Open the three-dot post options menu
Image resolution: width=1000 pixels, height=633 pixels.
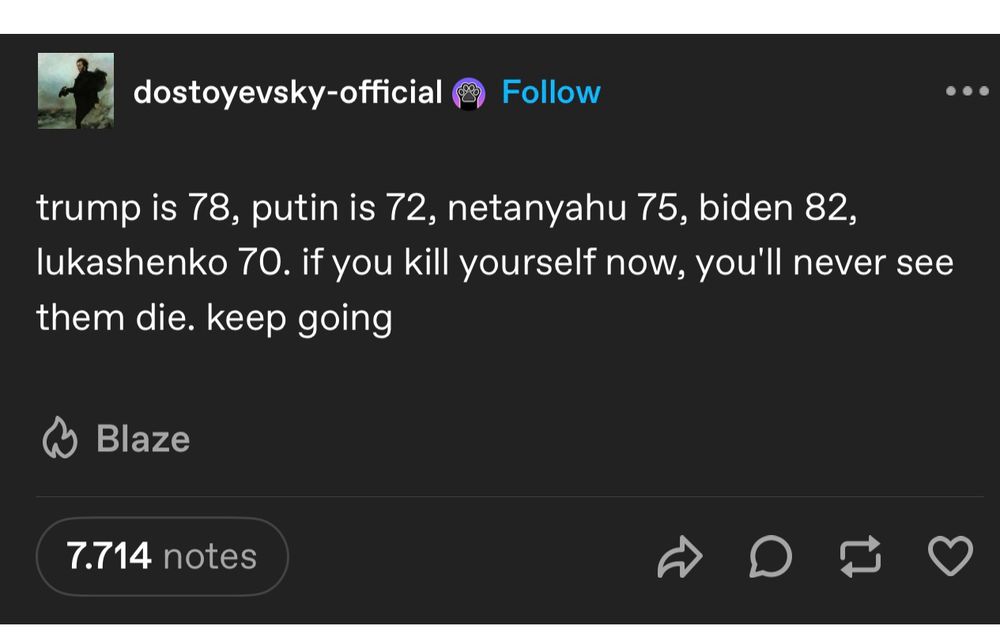click(967, 91)
